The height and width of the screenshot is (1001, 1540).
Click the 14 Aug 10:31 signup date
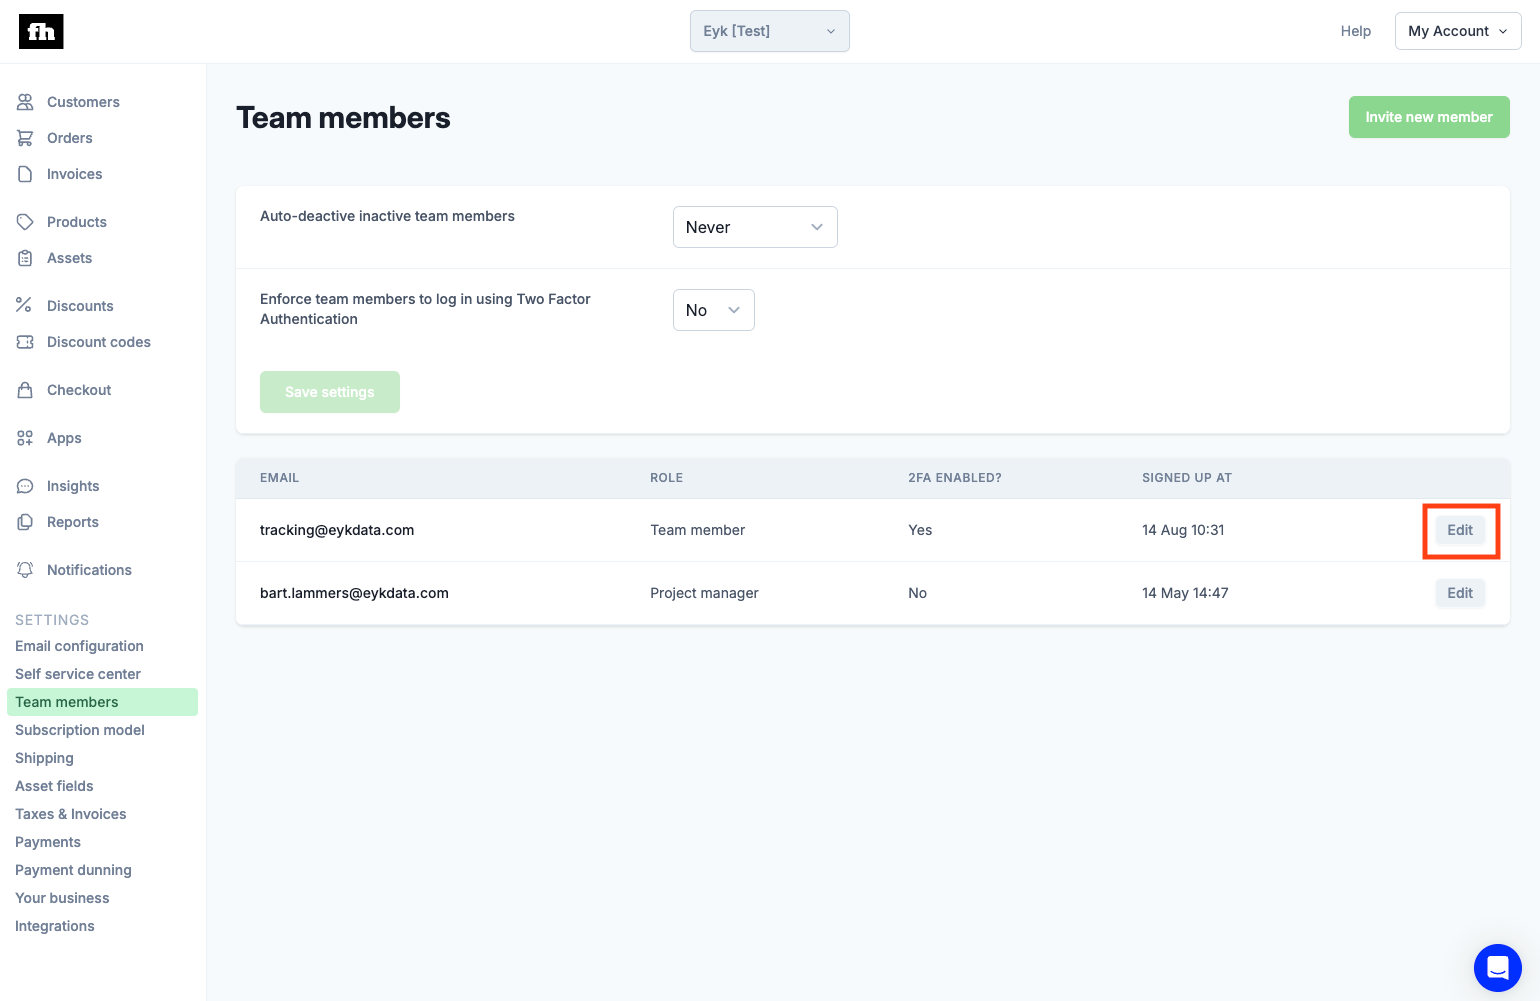click(1183, 530)
